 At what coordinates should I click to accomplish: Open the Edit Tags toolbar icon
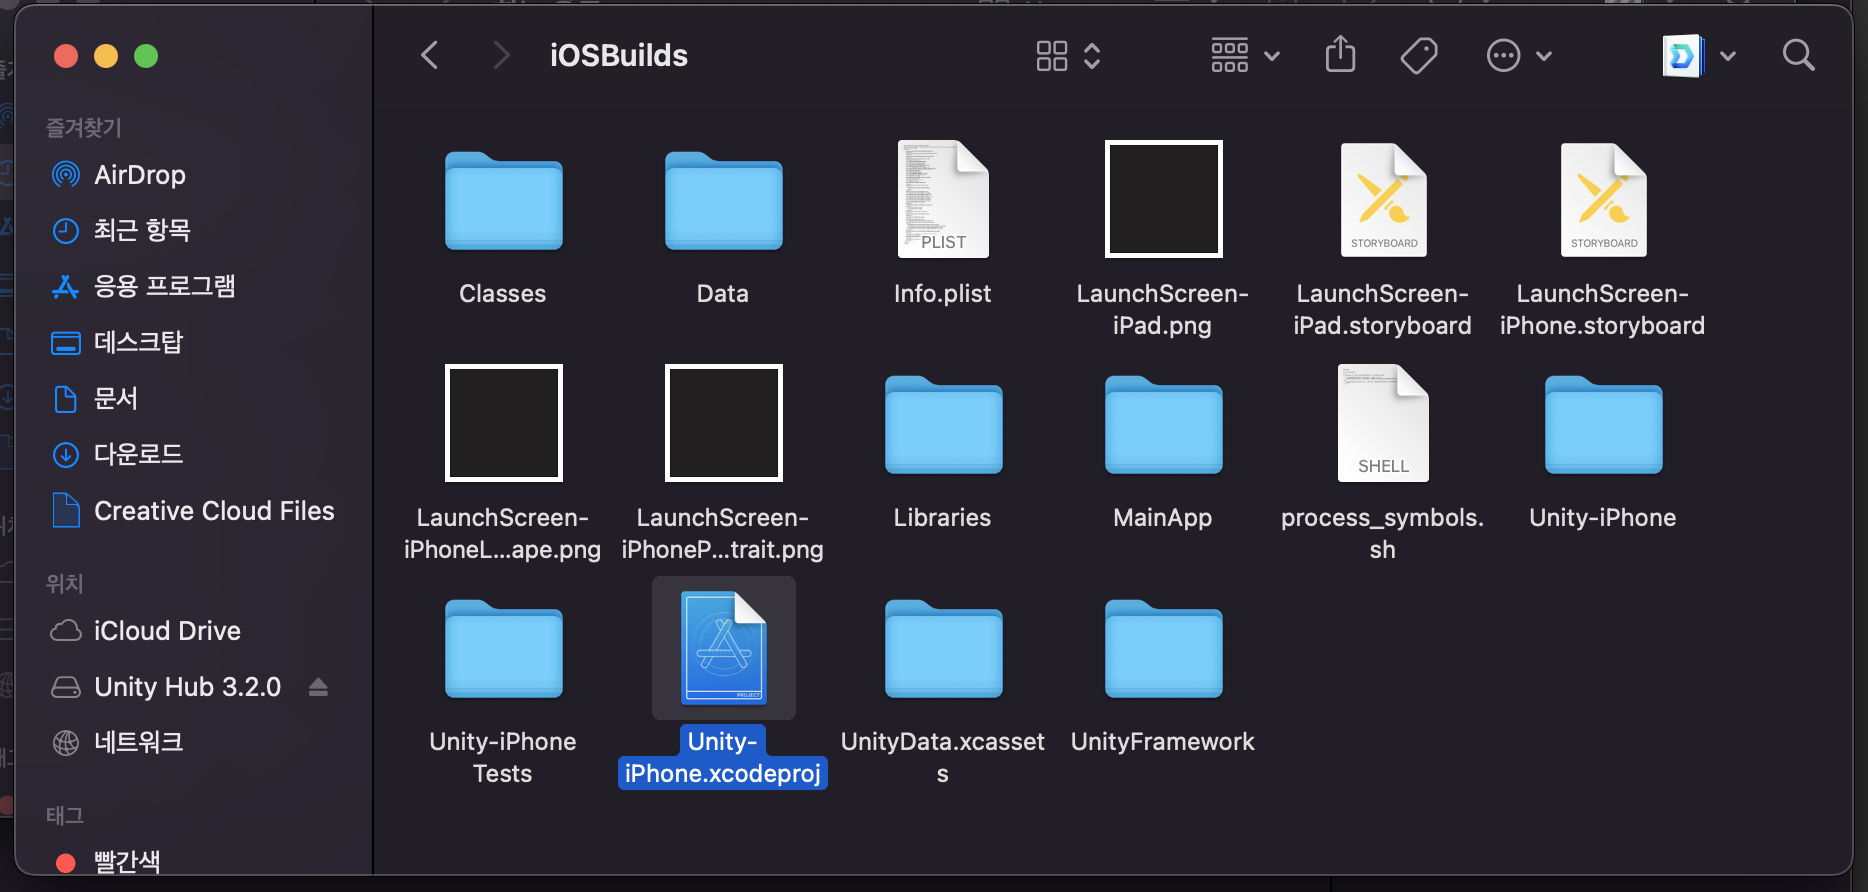click(x=1419, y=55)
